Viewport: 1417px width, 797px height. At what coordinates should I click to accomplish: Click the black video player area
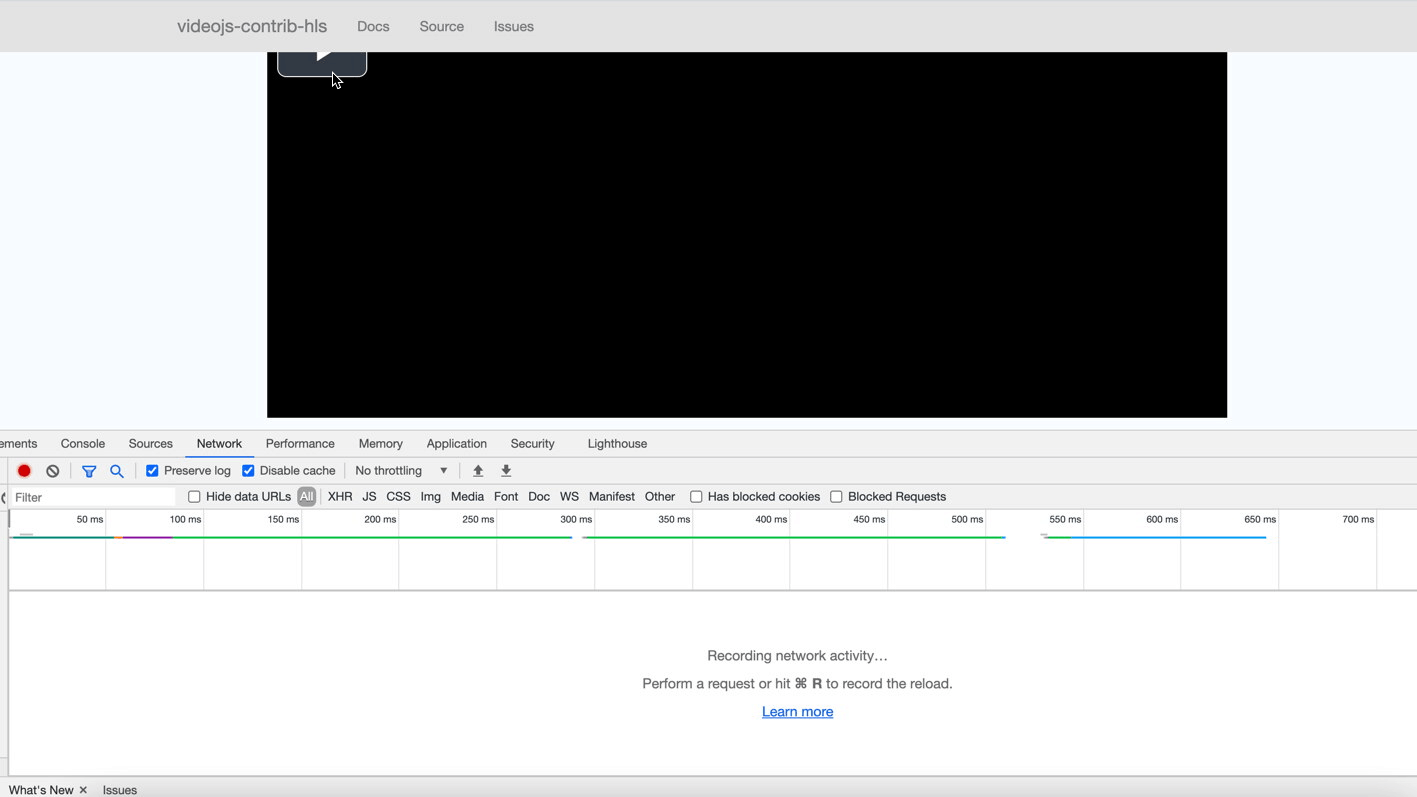tap(747, 235)
